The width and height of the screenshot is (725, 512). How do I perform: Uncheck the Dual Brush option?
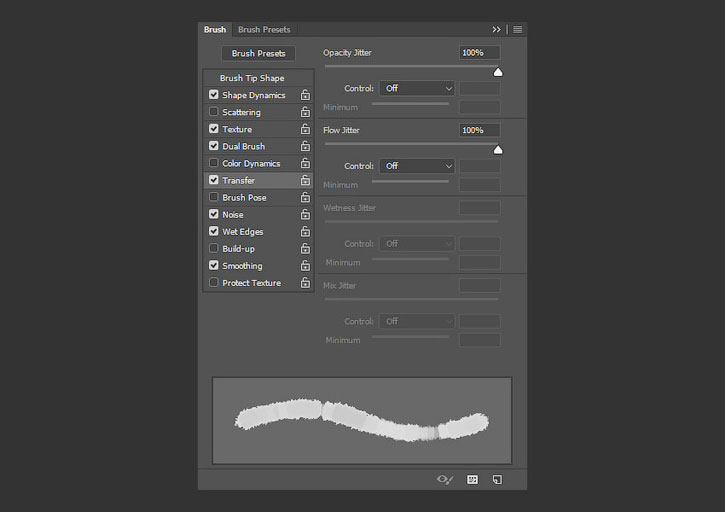click(214, 146)
